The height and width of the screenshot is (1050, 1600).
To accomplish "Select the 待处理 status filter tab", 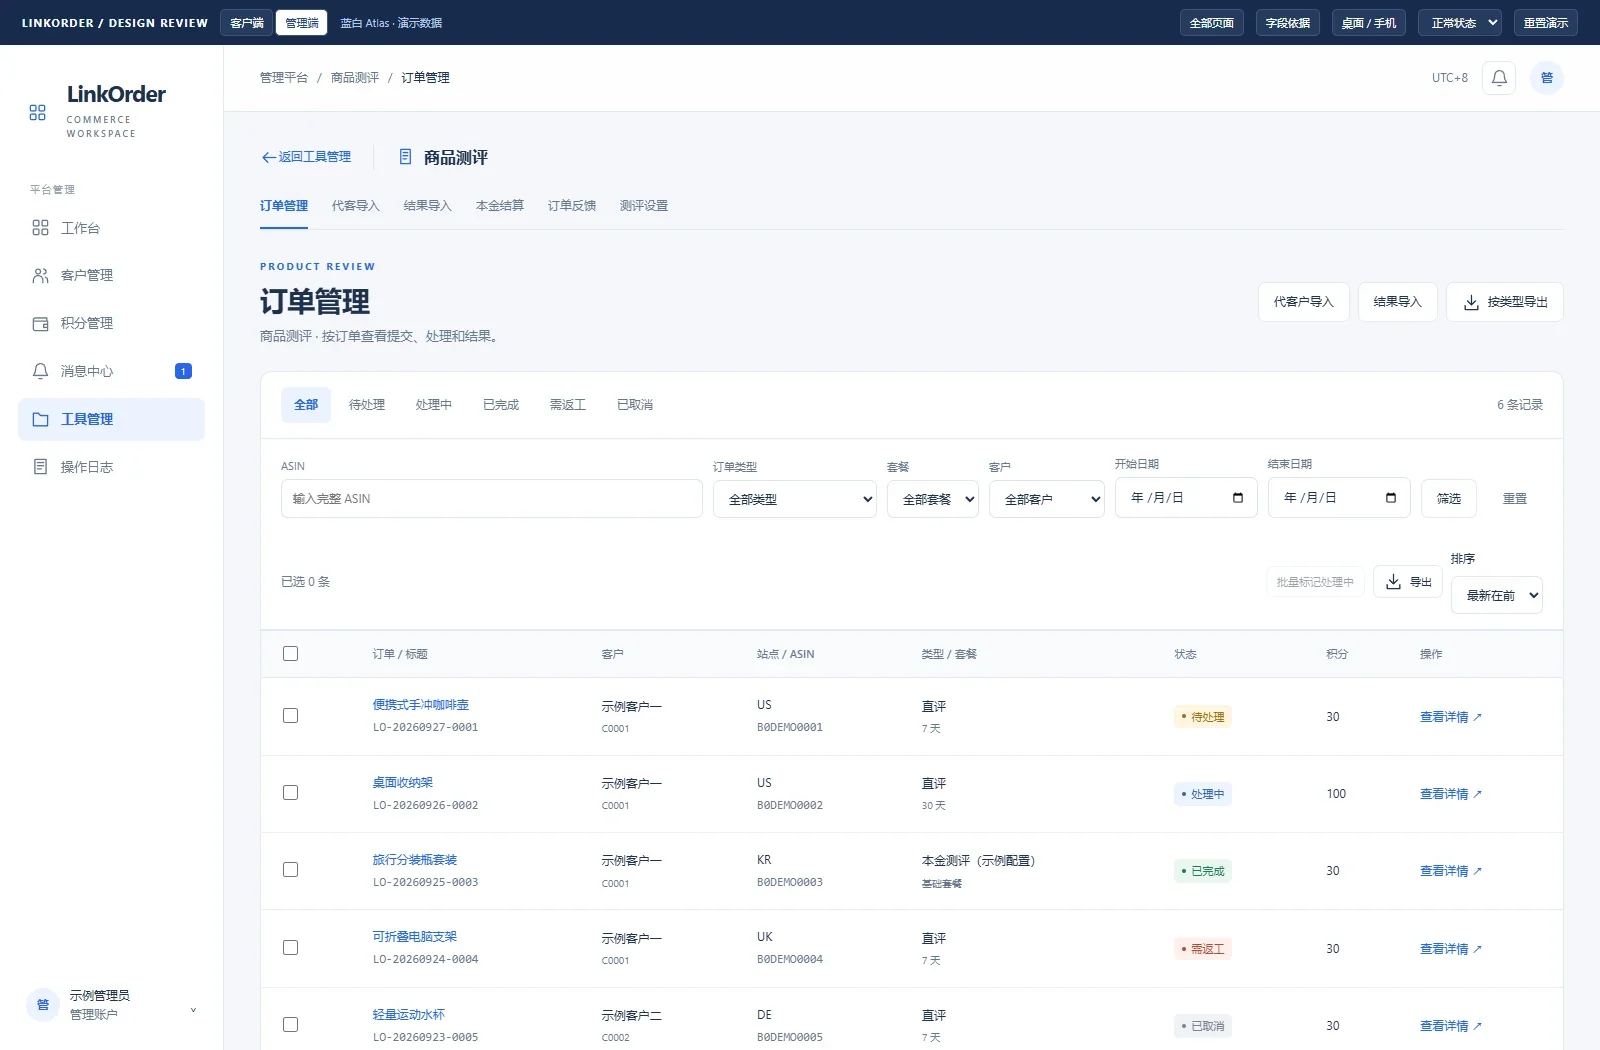I will tap(367, 405).
